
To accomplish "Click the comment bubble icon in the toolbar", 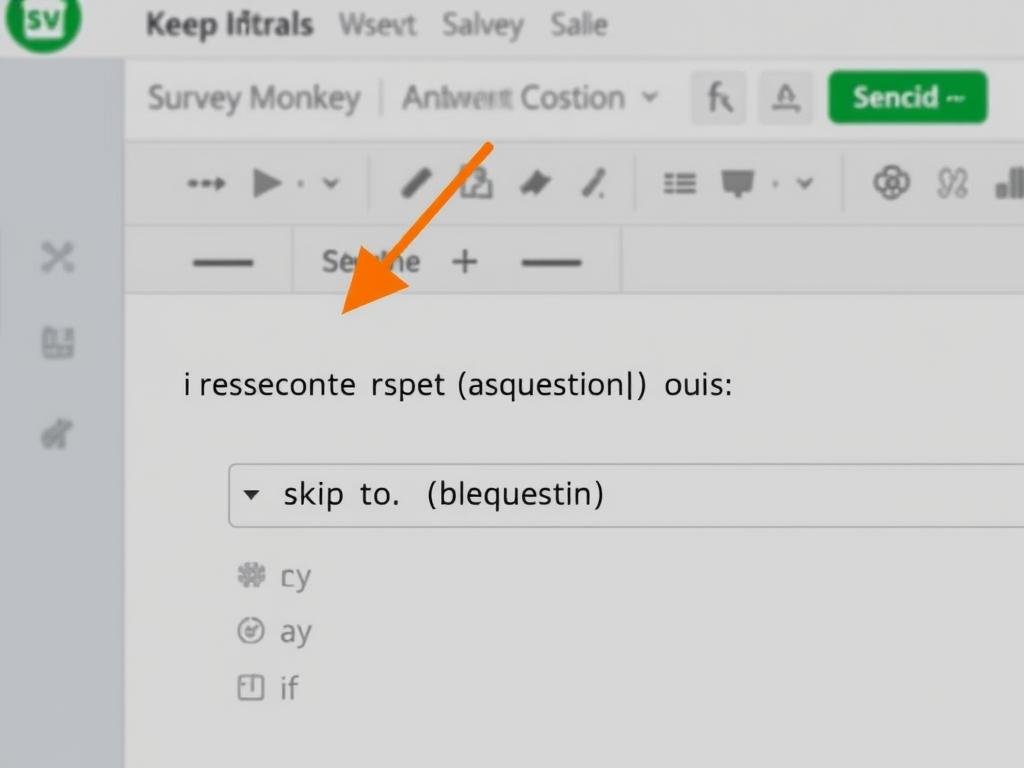I will 736,182.
